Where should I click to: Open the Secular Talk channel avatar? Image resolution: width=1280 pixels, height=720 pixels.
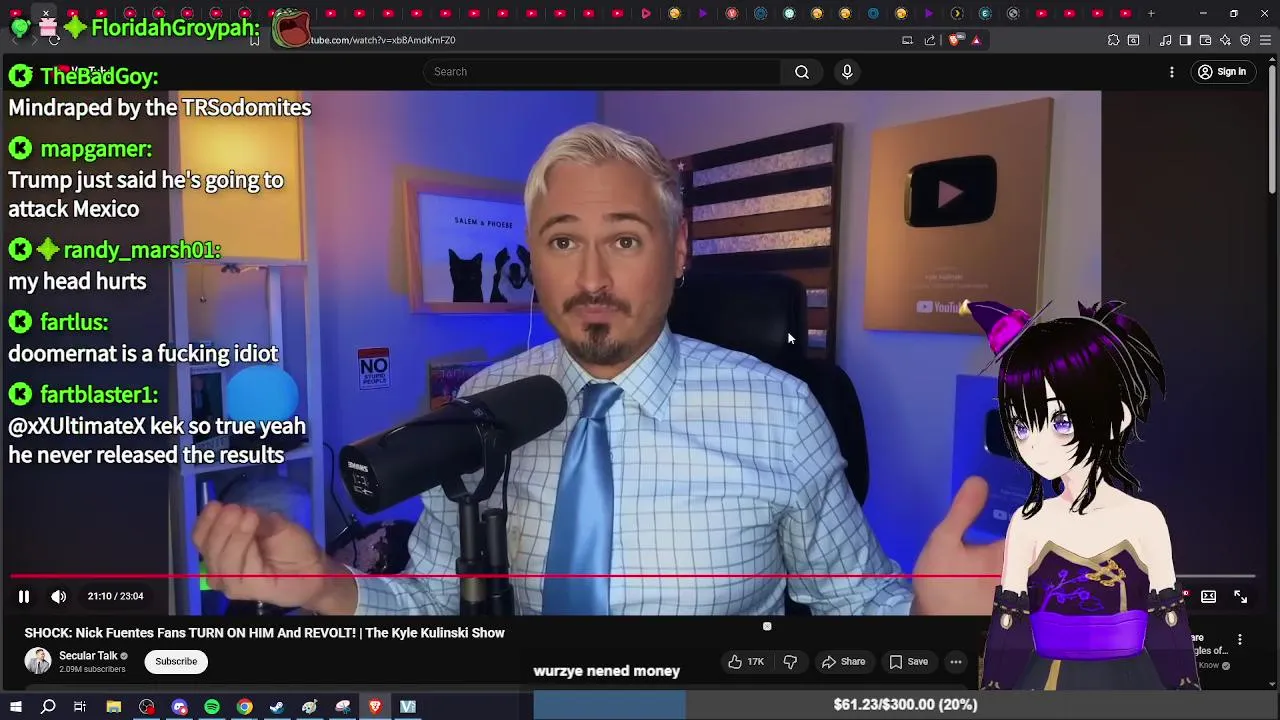(38, 661)
